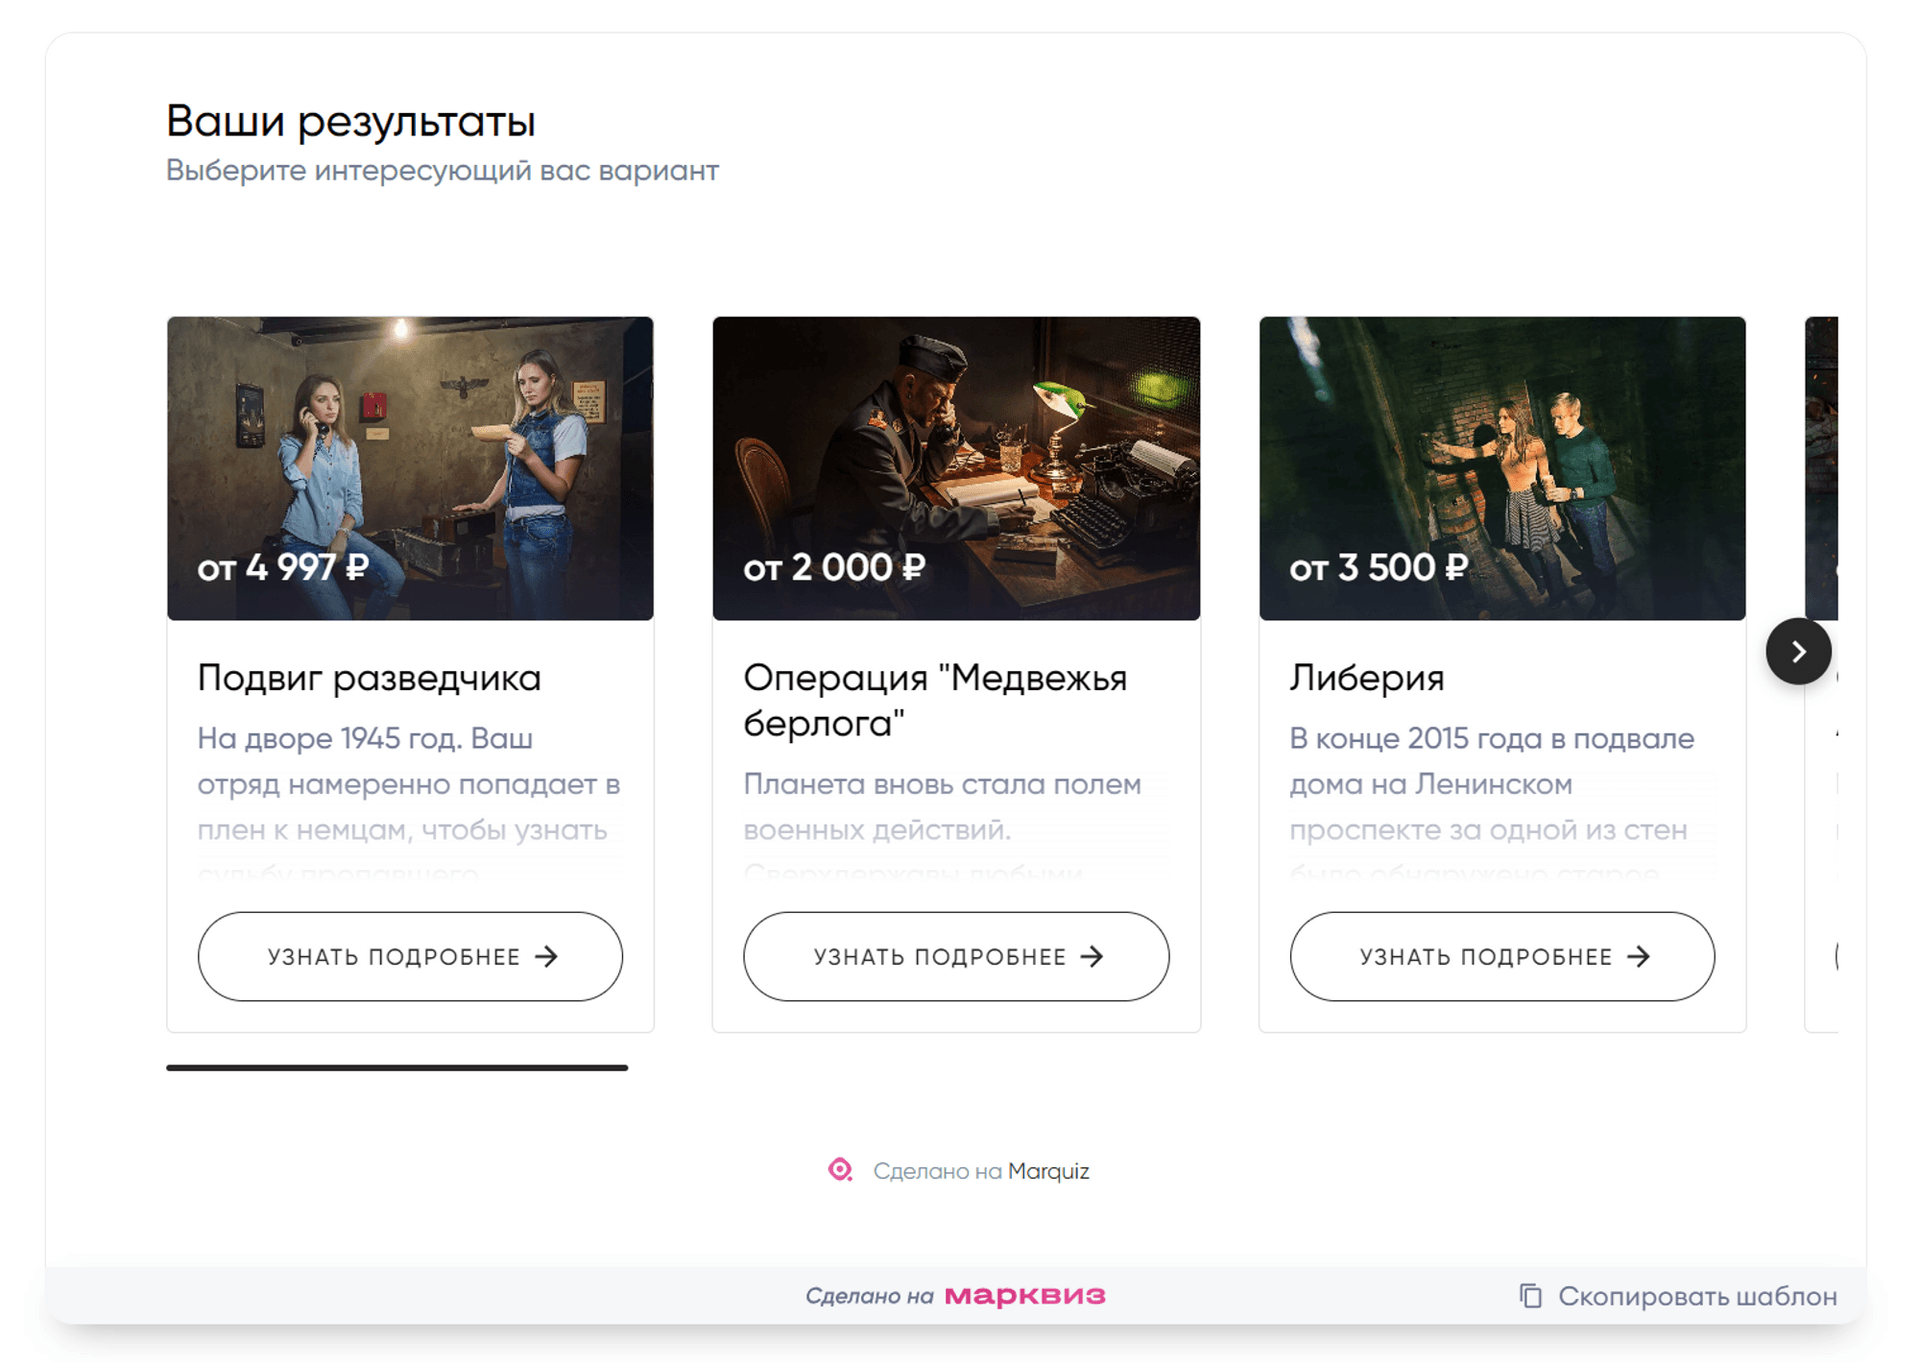Click the arrow icon in Медвежья берлога's button
1920x1362 pixels.
tap(1092, 956)
